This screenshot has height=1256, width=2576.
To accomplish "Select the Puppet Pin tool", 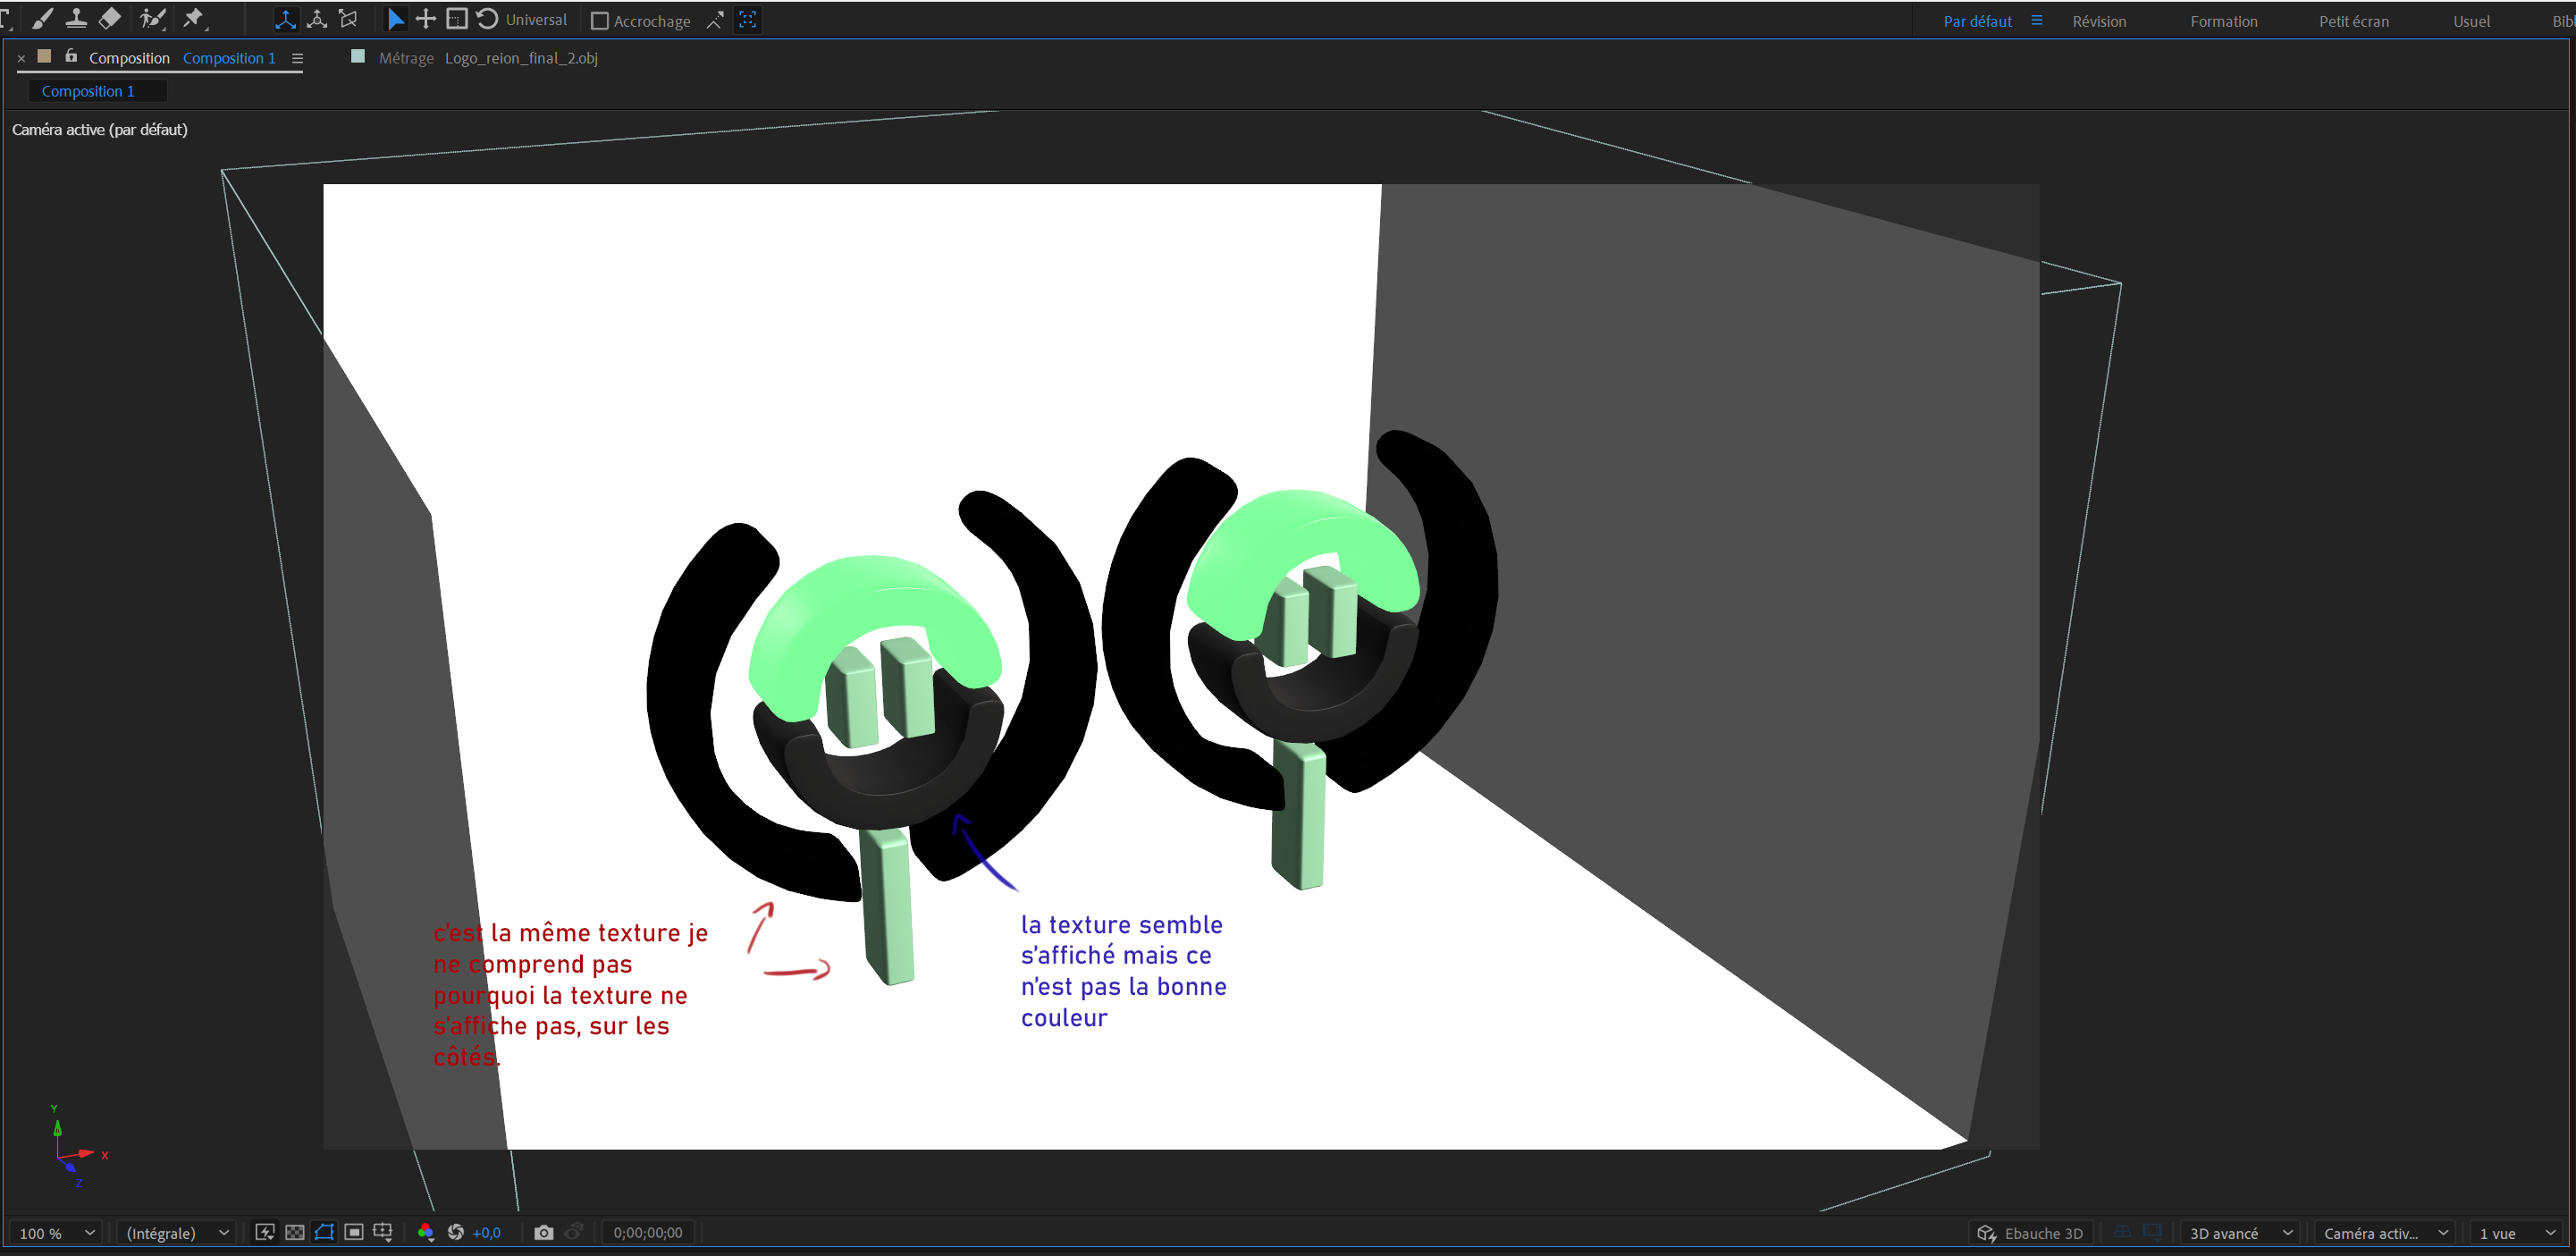I will 194,19.
